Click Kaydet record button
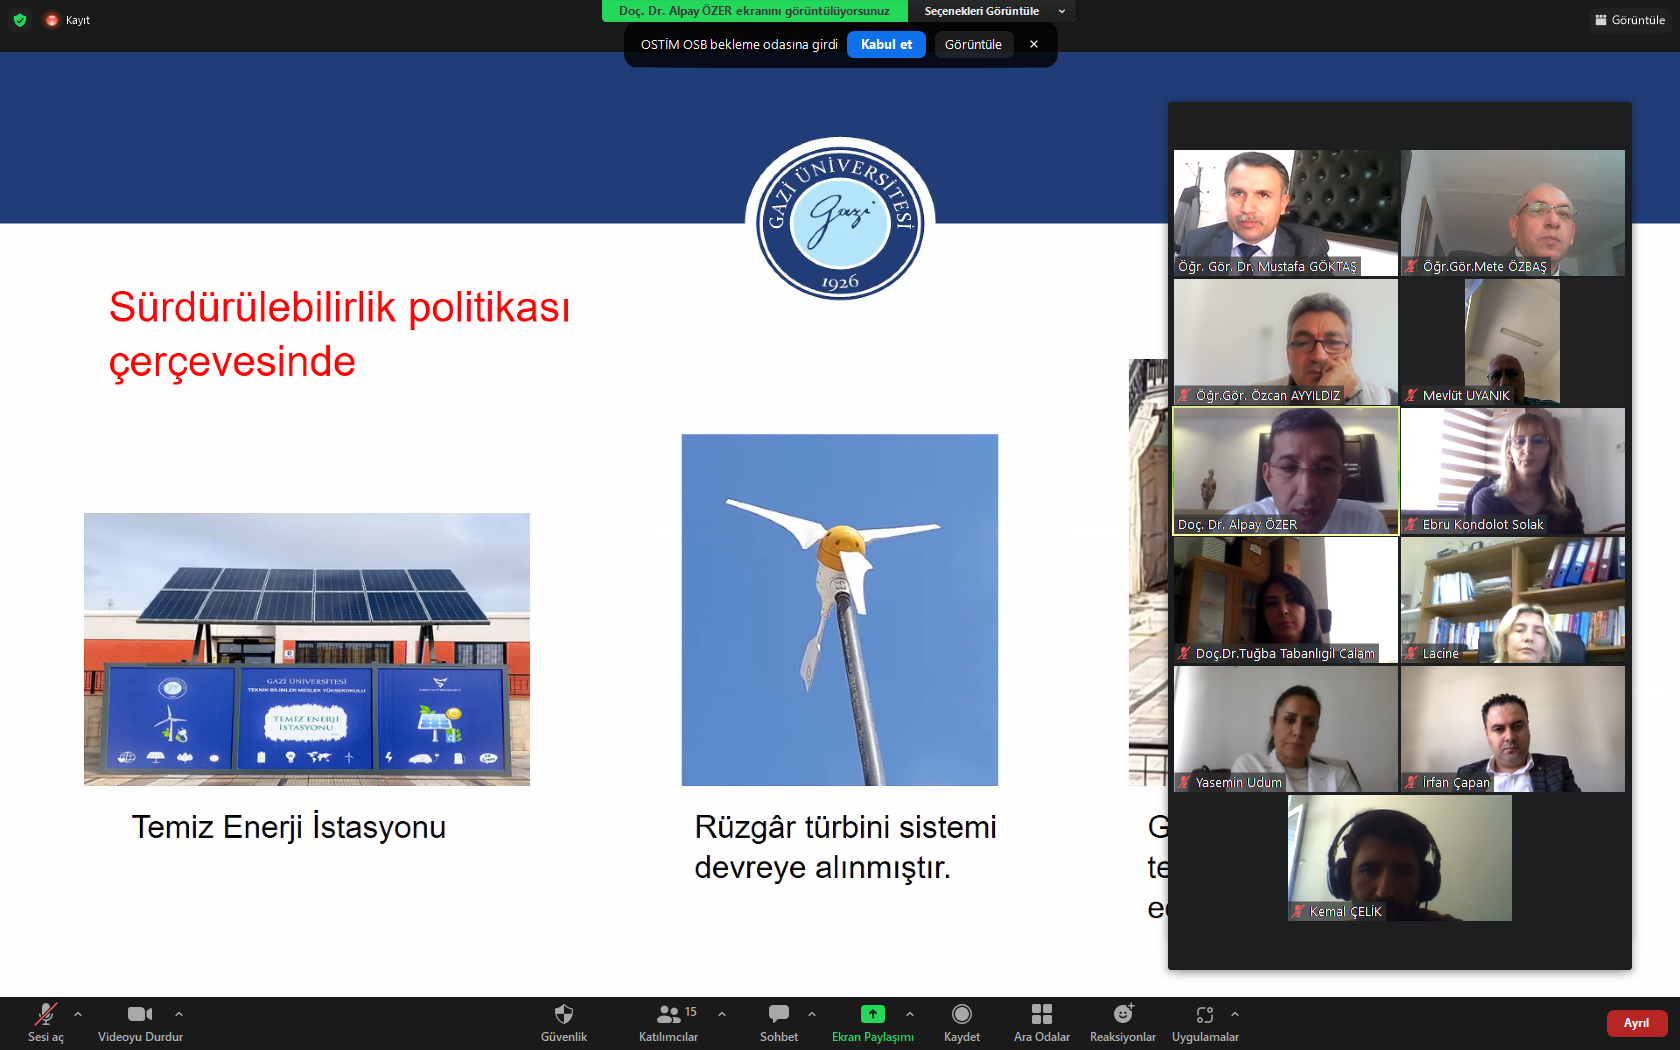1680x1050 pixels. [962, 1022]
